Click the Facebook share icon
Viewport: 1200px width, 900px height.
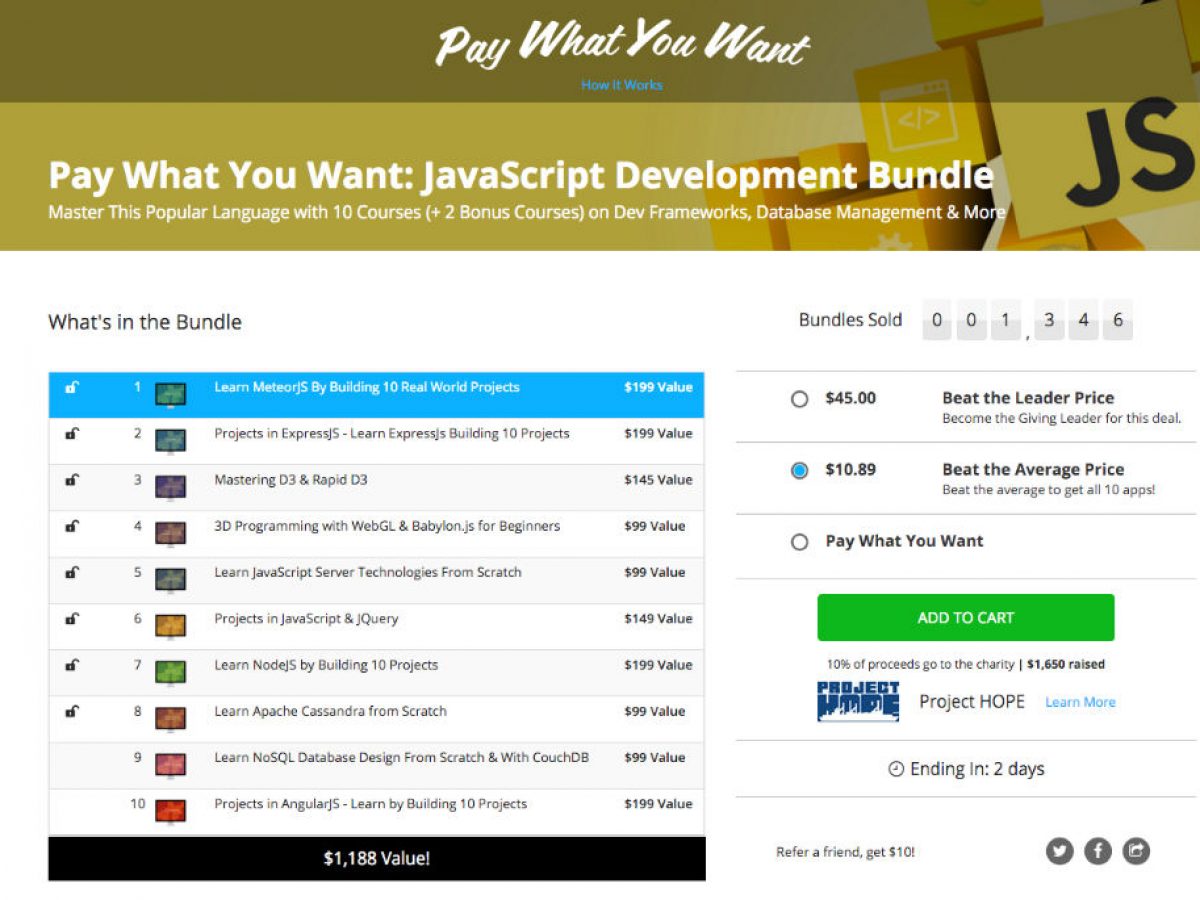1097,851
